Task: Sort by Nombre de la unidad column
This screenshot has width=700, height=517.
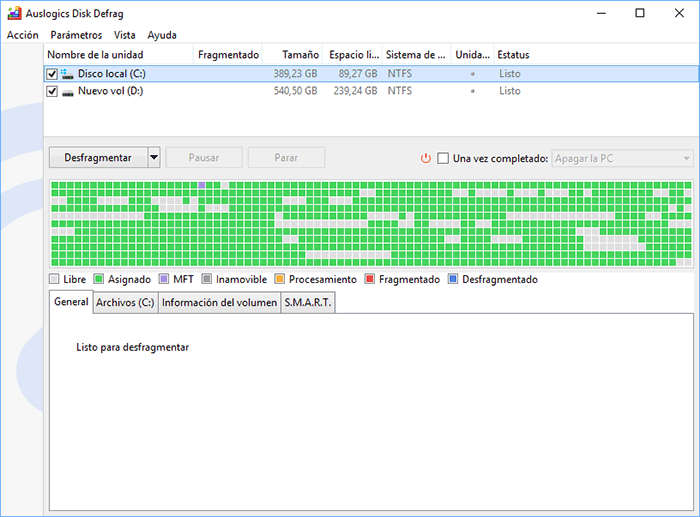Action: coord(119,54)
